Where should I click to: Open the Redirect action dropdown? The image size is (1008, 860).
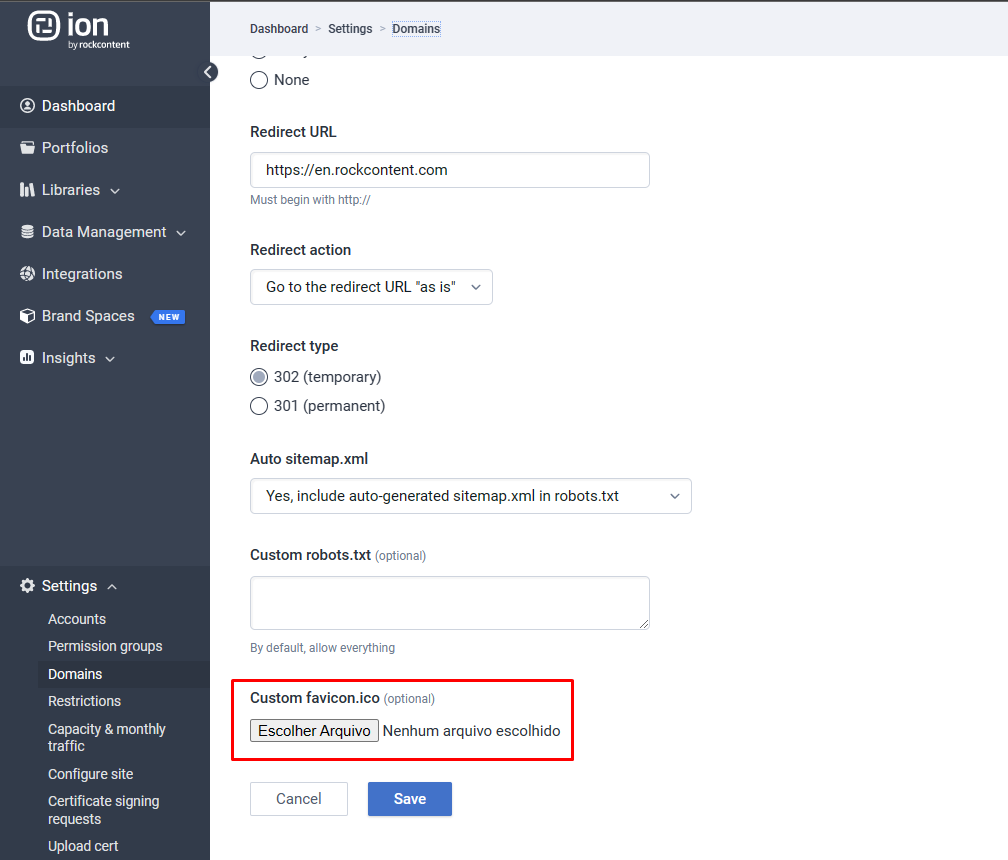tap(371, 287)
